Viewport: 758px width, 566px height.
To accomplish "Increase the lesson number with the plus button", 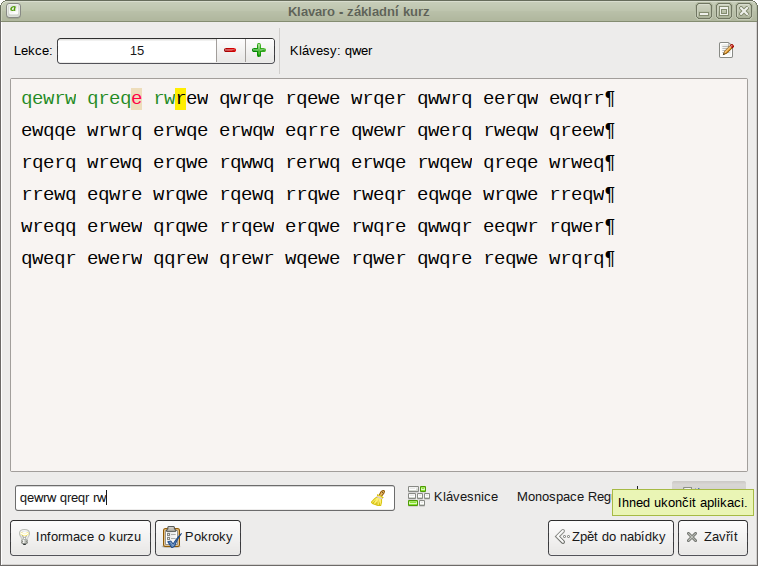I will (x=260, y=51).
